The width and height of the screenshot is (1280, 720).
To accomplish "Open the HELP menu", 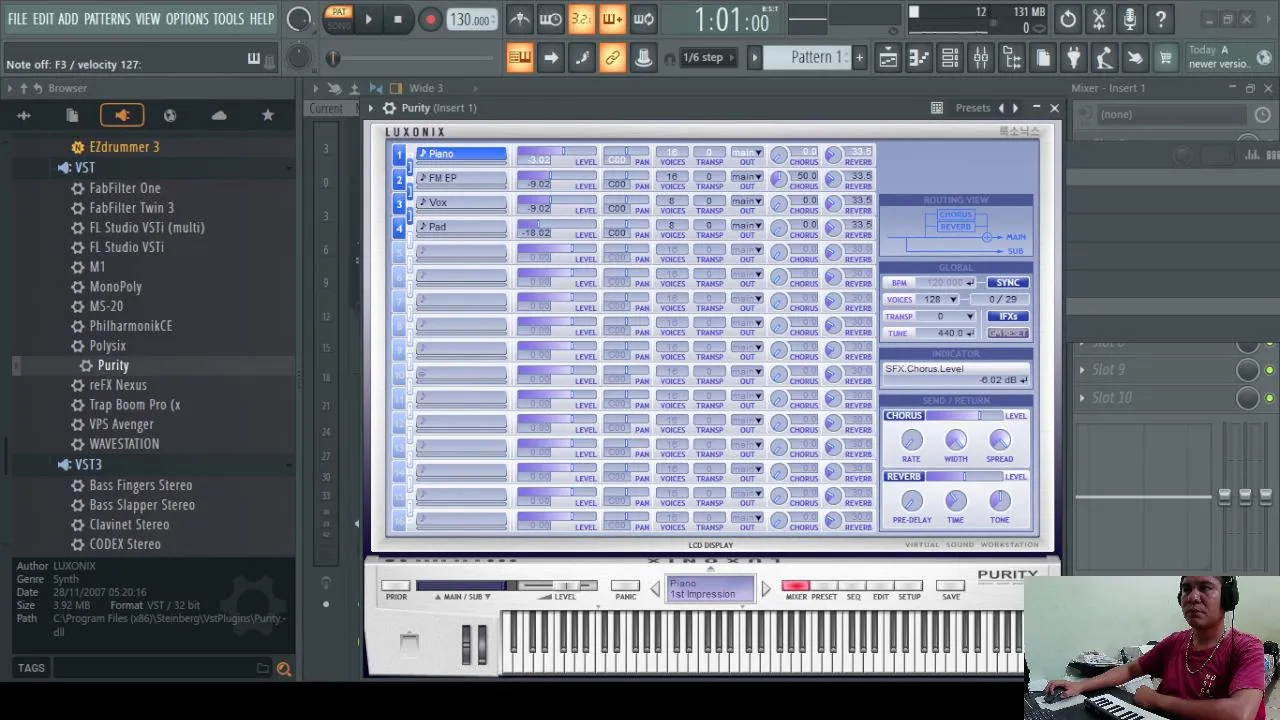I will pos(261,19).
